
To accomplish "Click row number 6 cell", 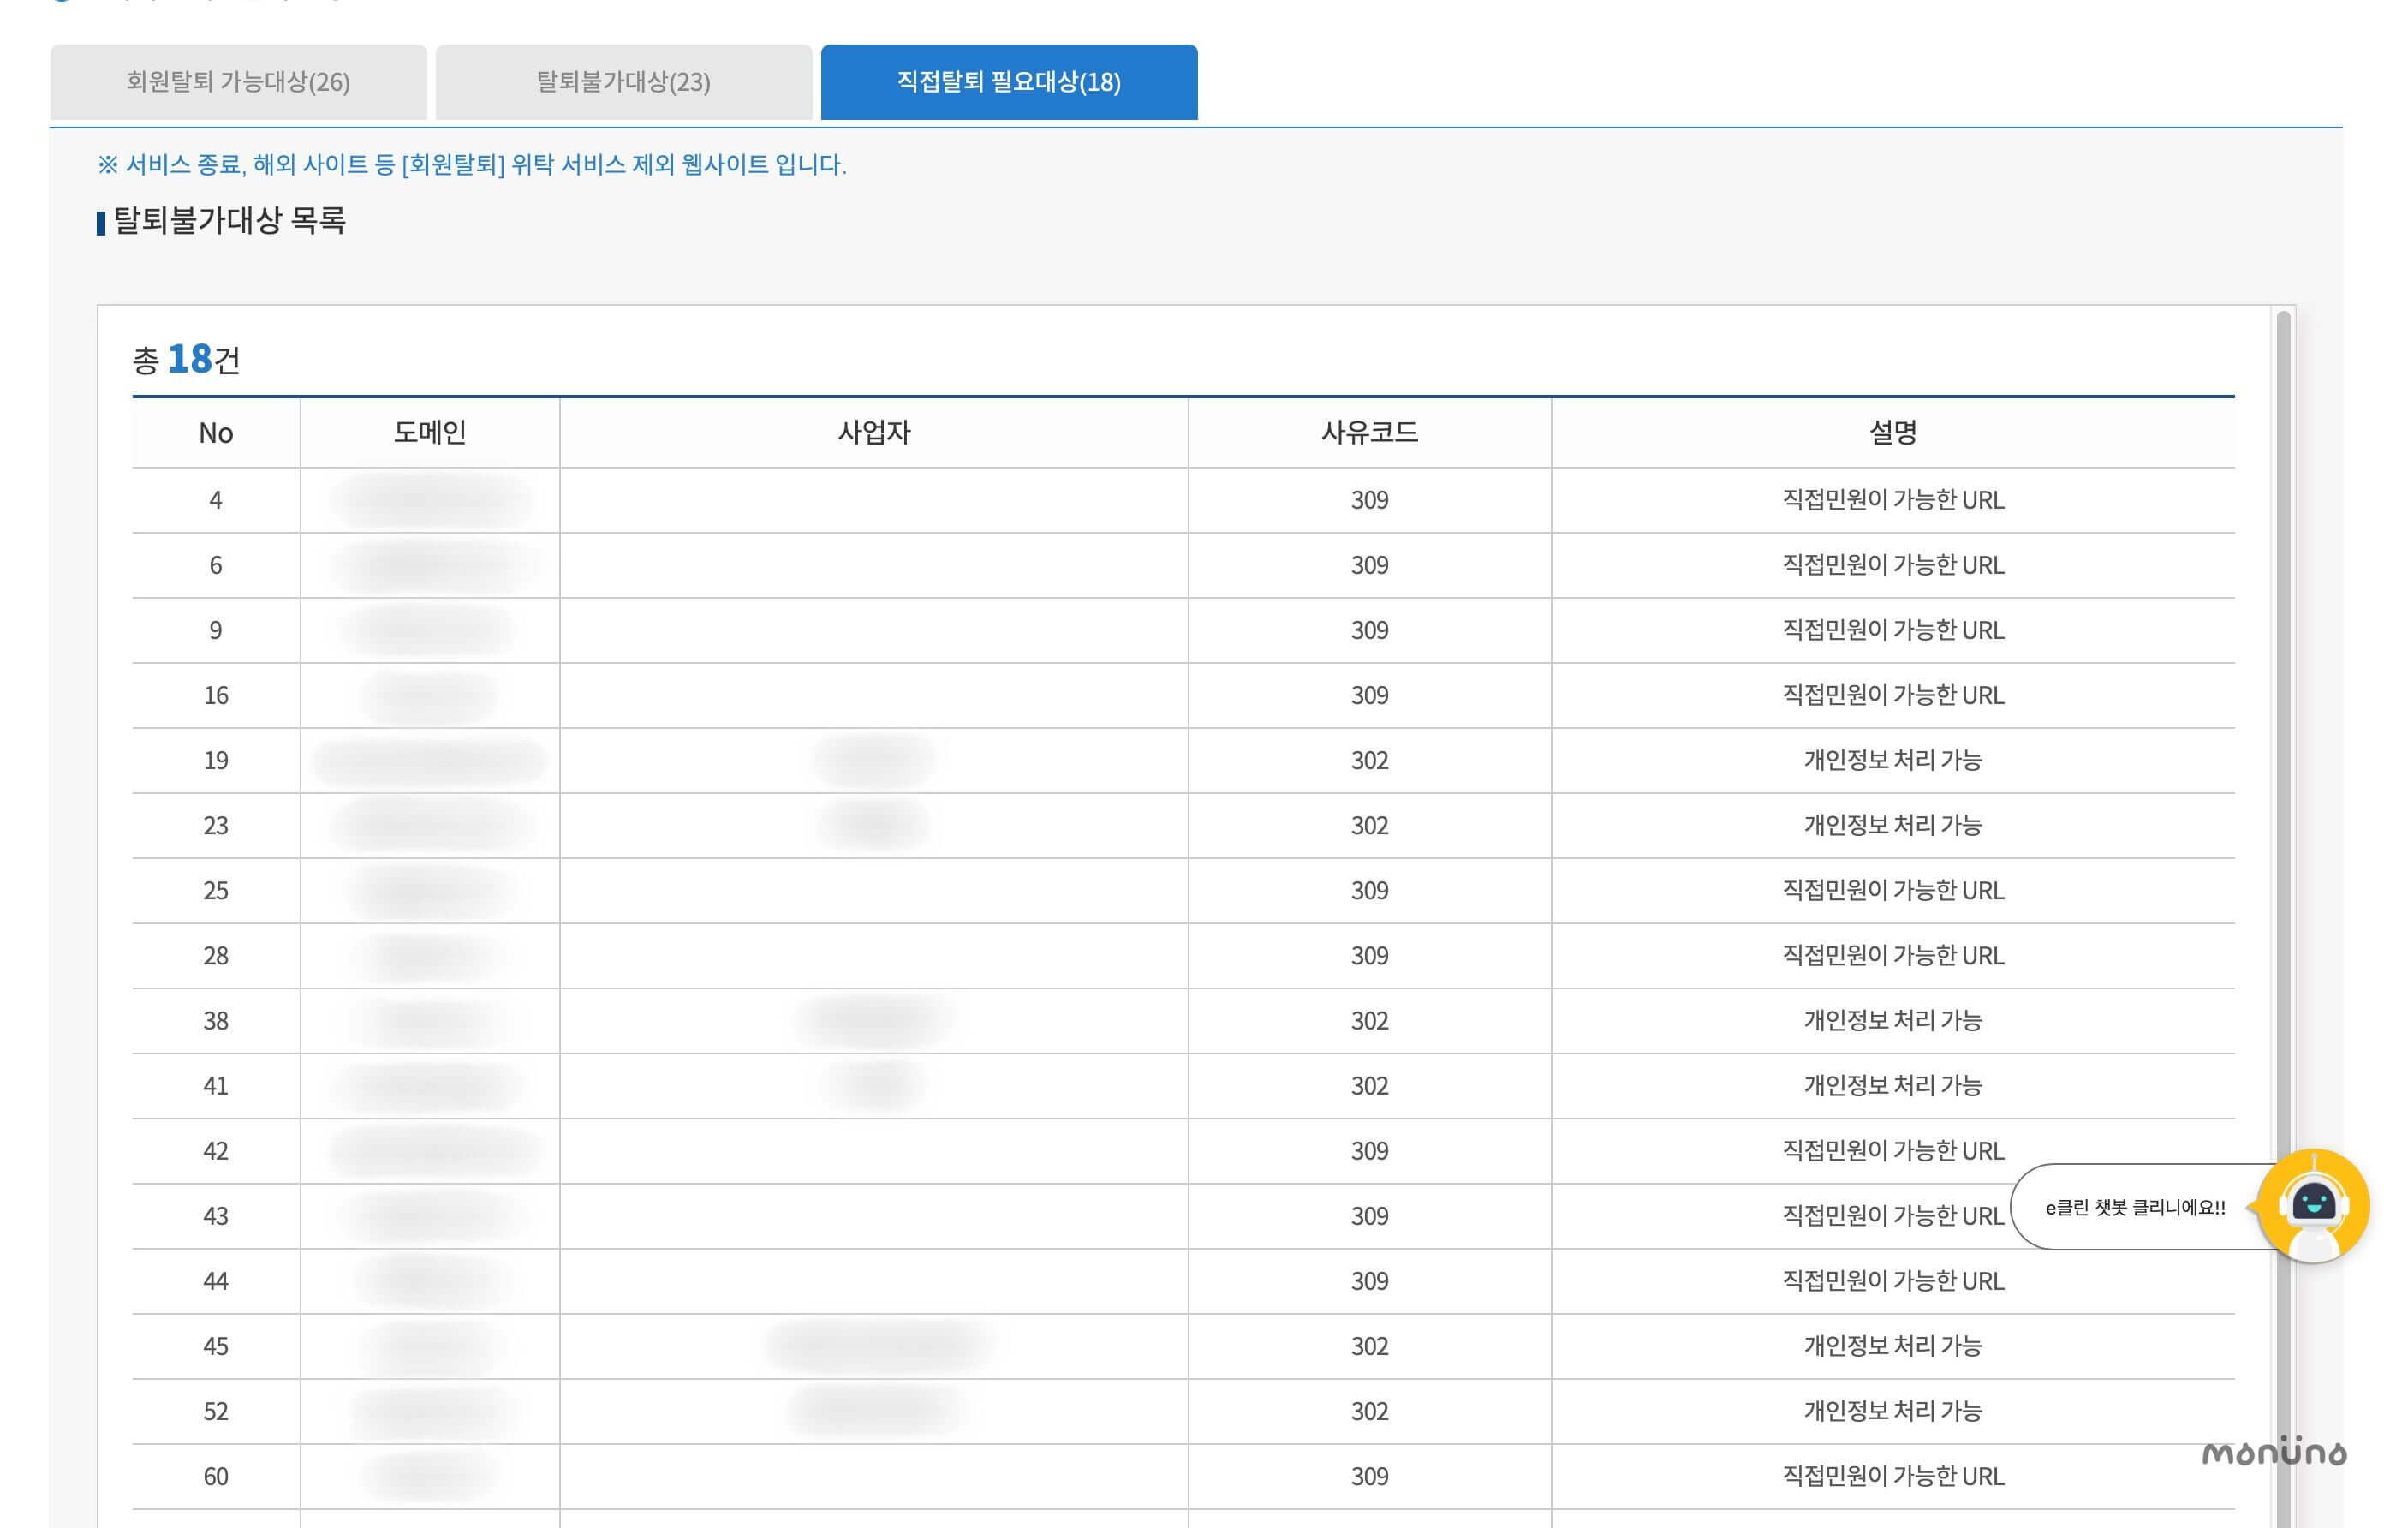I will [x=216, y=565].
